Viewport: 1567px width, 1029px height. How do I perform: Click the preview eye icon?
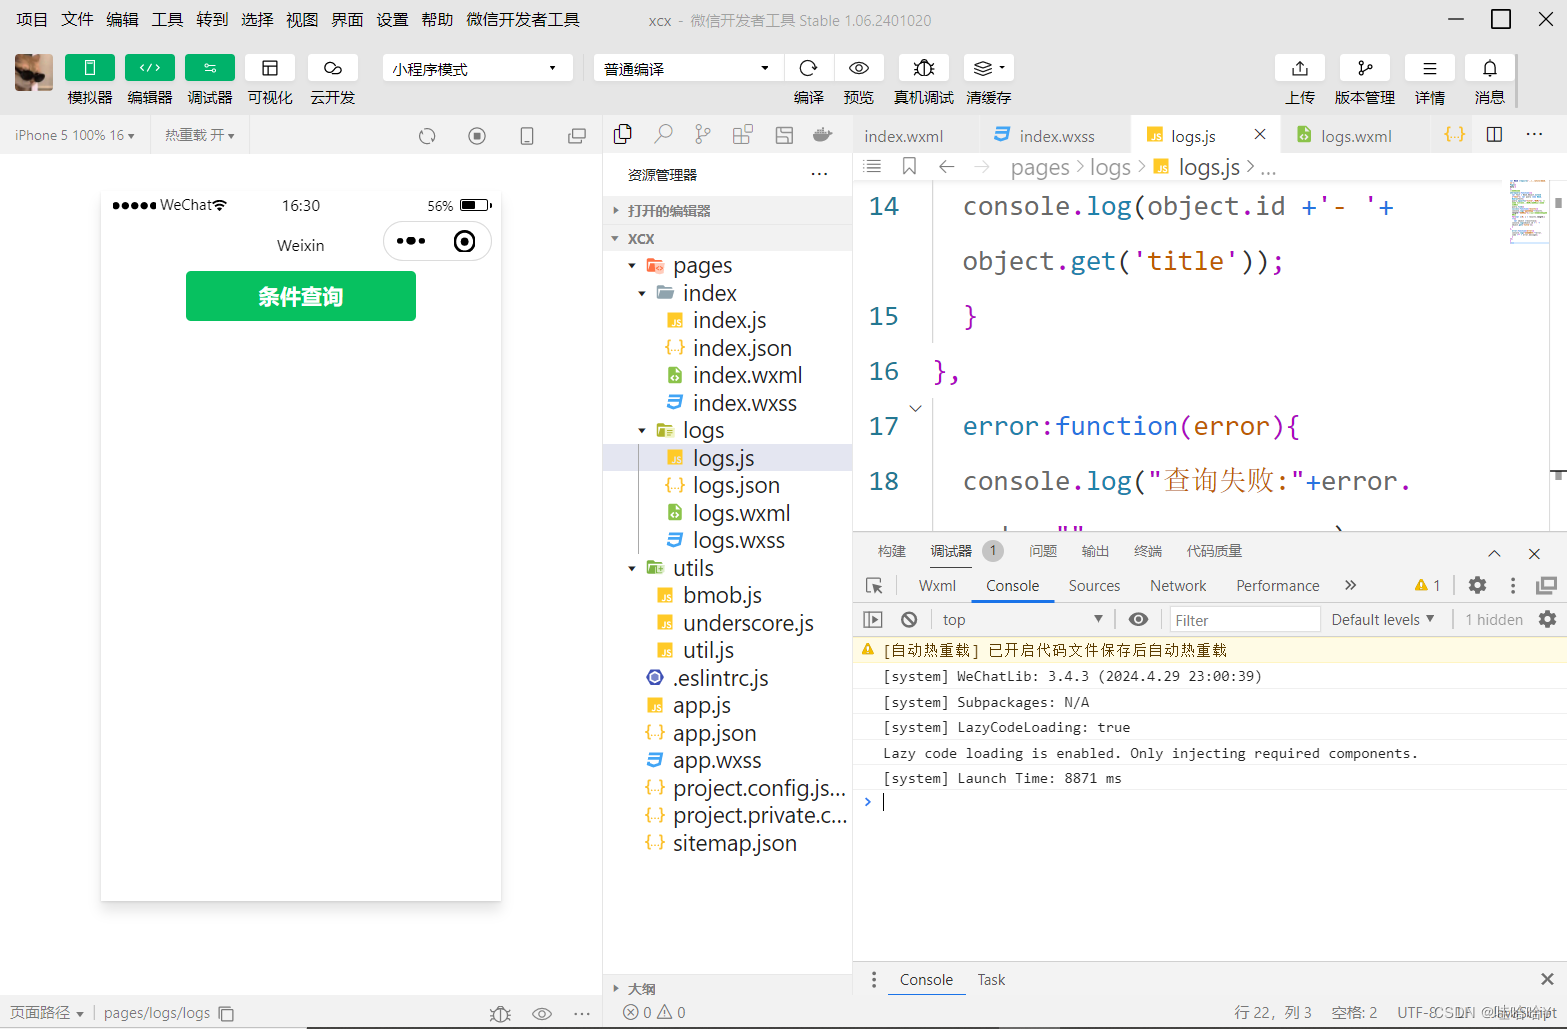pos(859,68)
